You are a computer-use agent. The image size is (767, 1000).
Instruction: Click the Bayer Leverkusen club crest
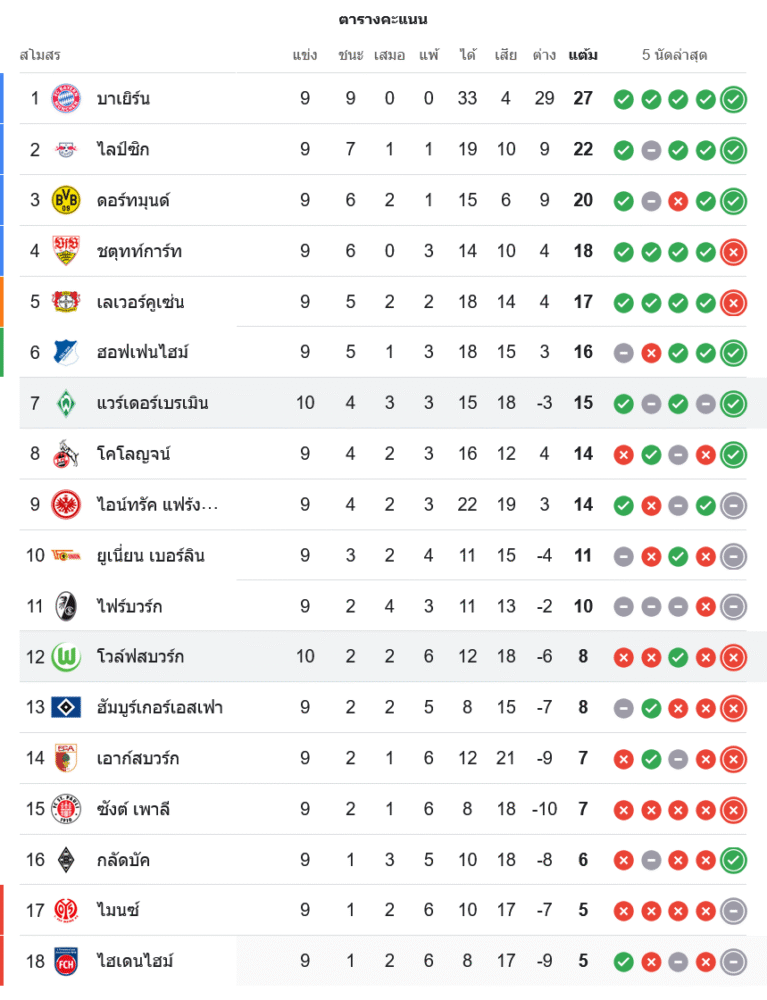pos(66,301)
